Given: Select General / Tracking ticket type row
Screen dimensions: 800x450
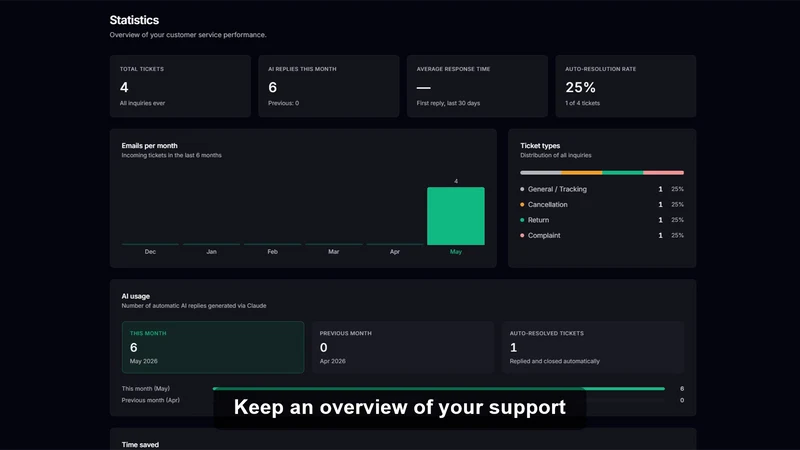Looking at the screenshot, I should point(602,189).
